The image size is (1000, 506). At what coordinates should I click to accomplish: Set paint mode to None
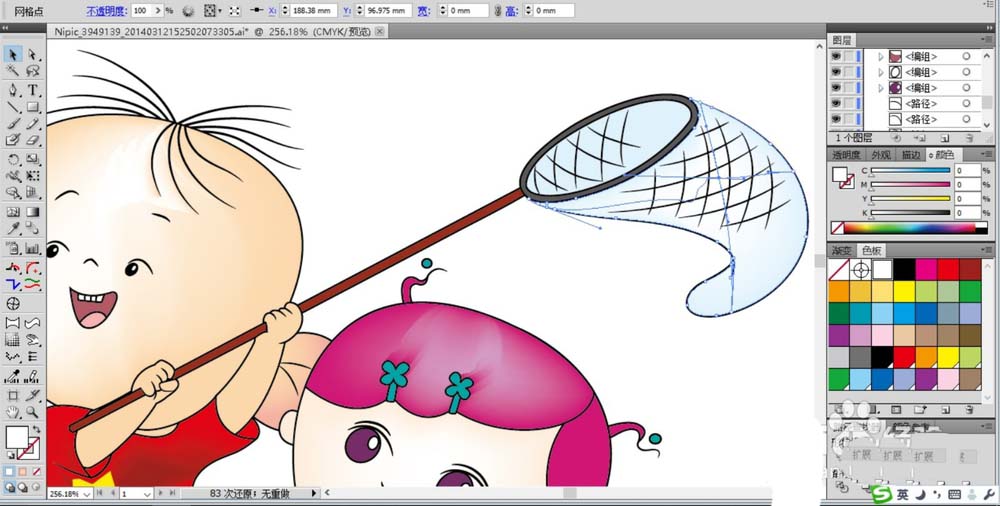36,472
